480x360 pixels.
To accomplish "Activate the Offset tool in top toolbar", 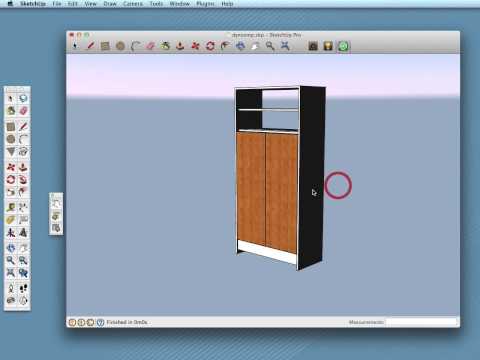I will tap(225, 46).
